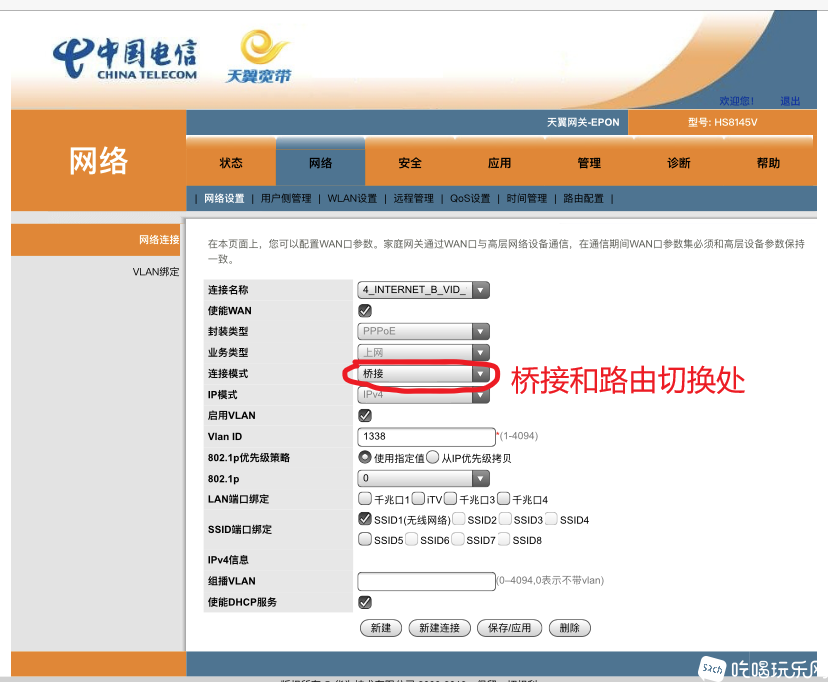Check the iTV LAN binding box
The image size is (828, 682).
(418, 498)
